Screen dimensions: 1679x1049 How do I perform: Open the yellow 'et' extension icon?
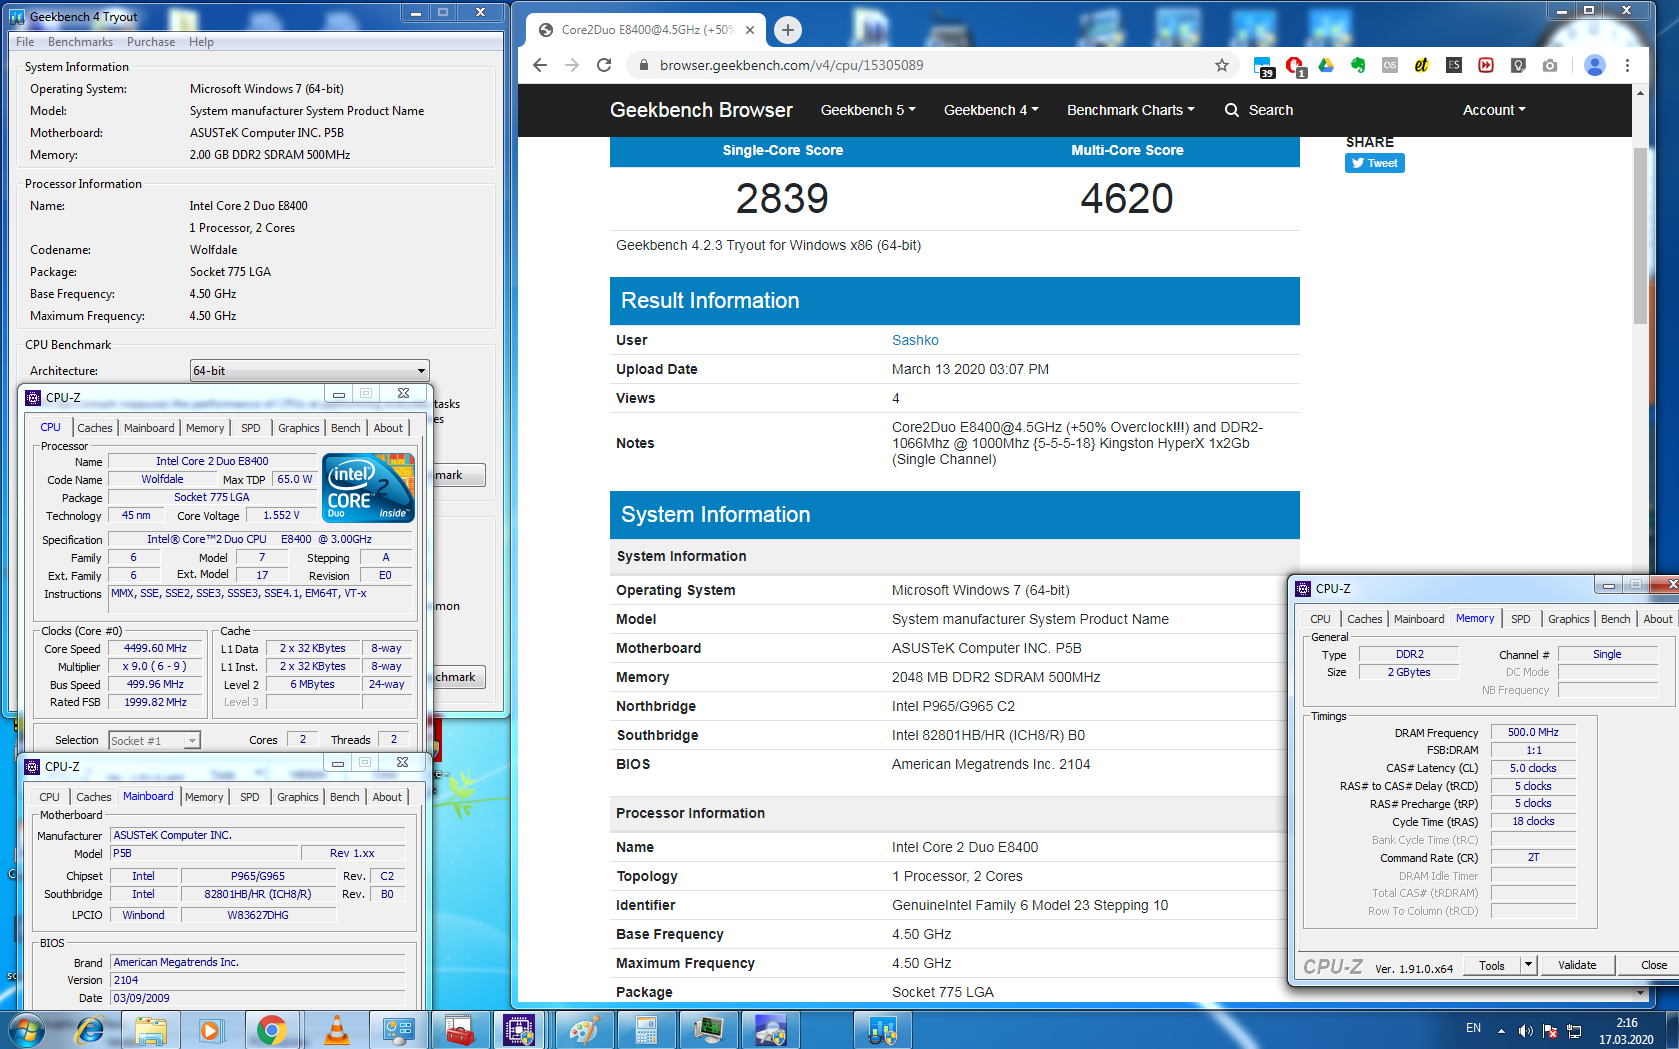(1422, 65)
